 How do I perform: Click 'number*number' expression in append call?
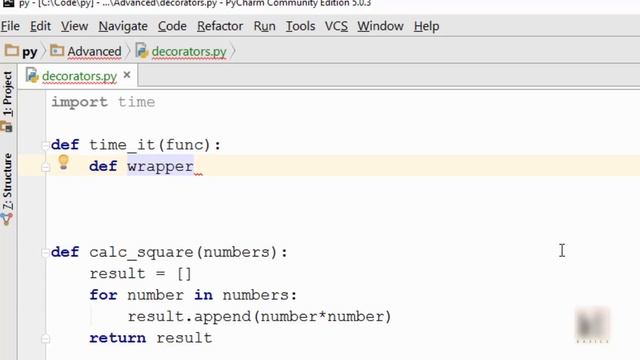[x=322, y=317]
